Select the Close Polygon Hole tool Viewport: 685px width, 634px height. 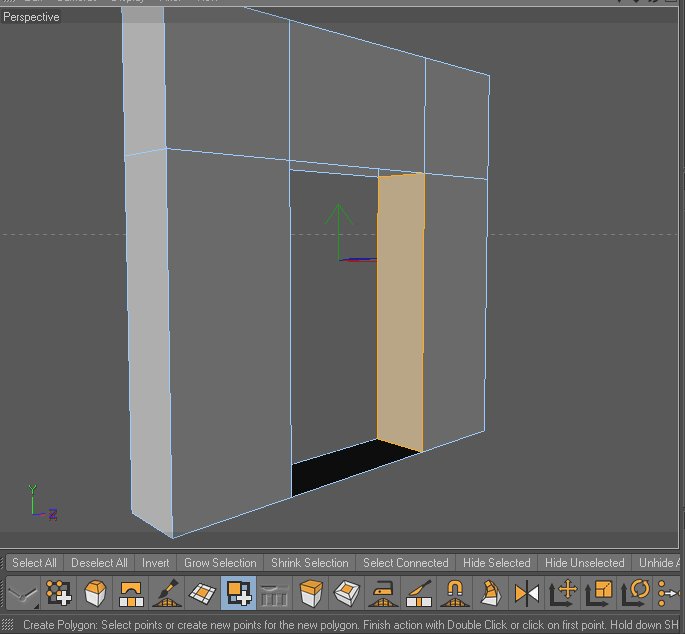click(x=202, y=593)
